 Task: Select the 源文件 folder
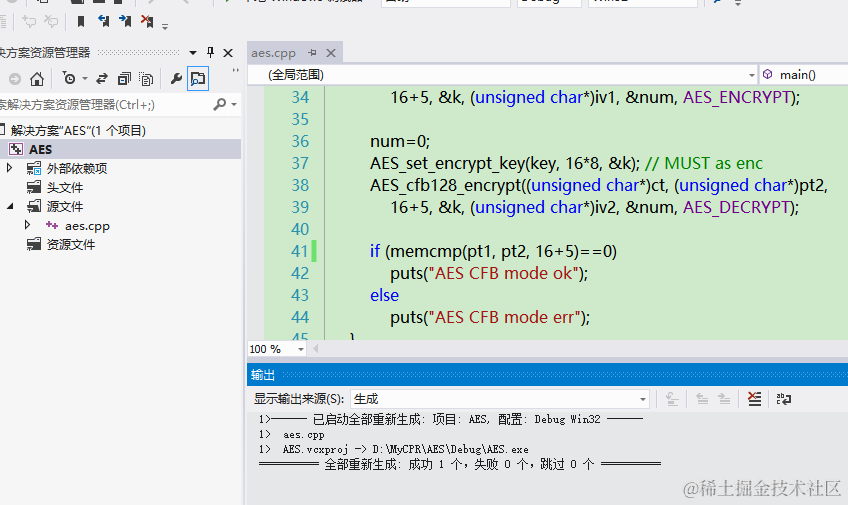[64, 207]
